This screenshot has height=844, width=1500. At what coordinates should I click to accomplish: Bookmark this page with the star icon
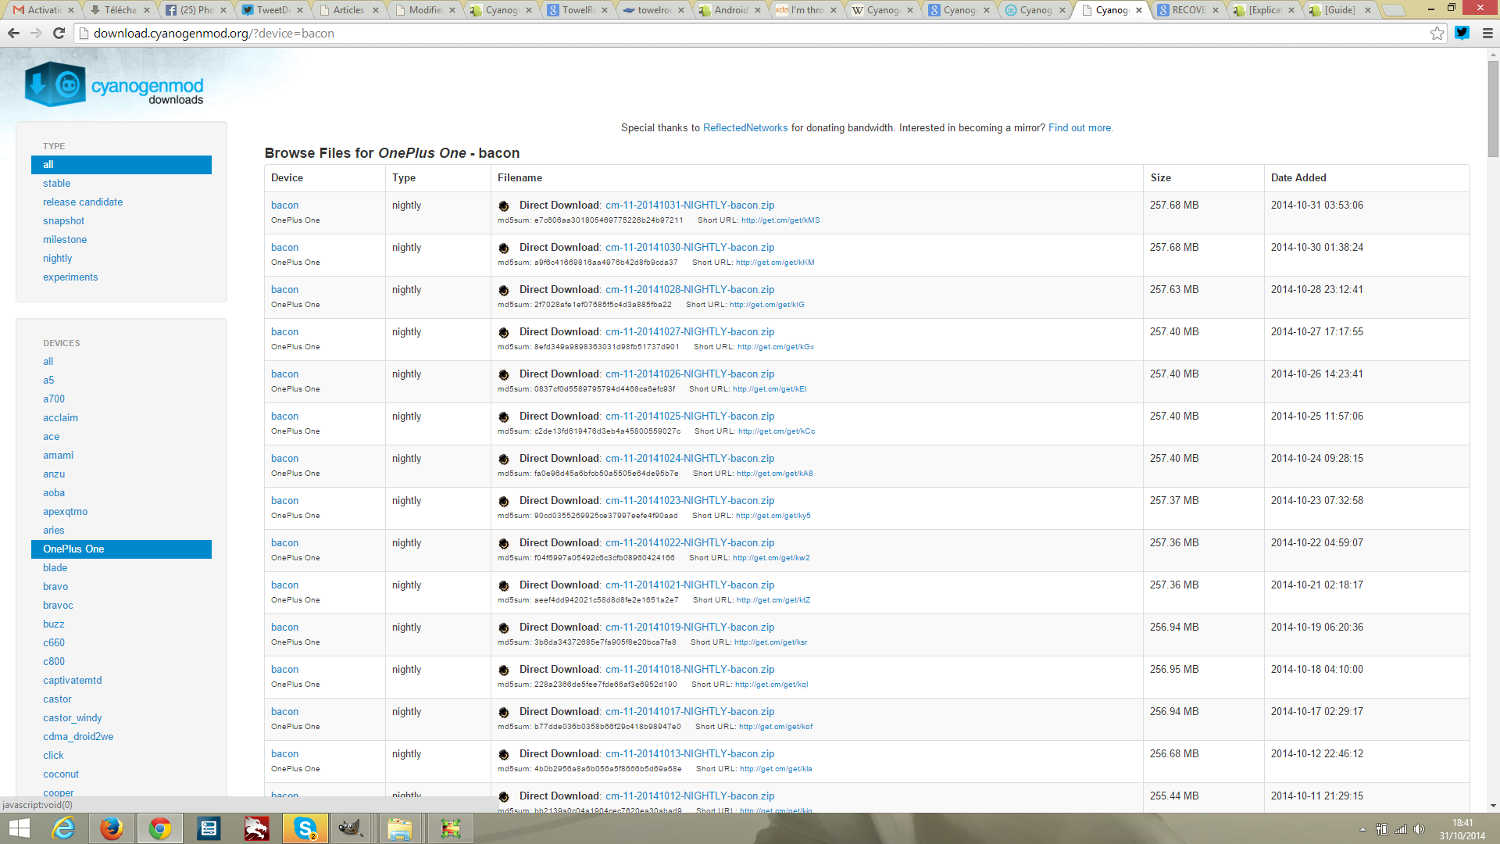point(1437,33)
